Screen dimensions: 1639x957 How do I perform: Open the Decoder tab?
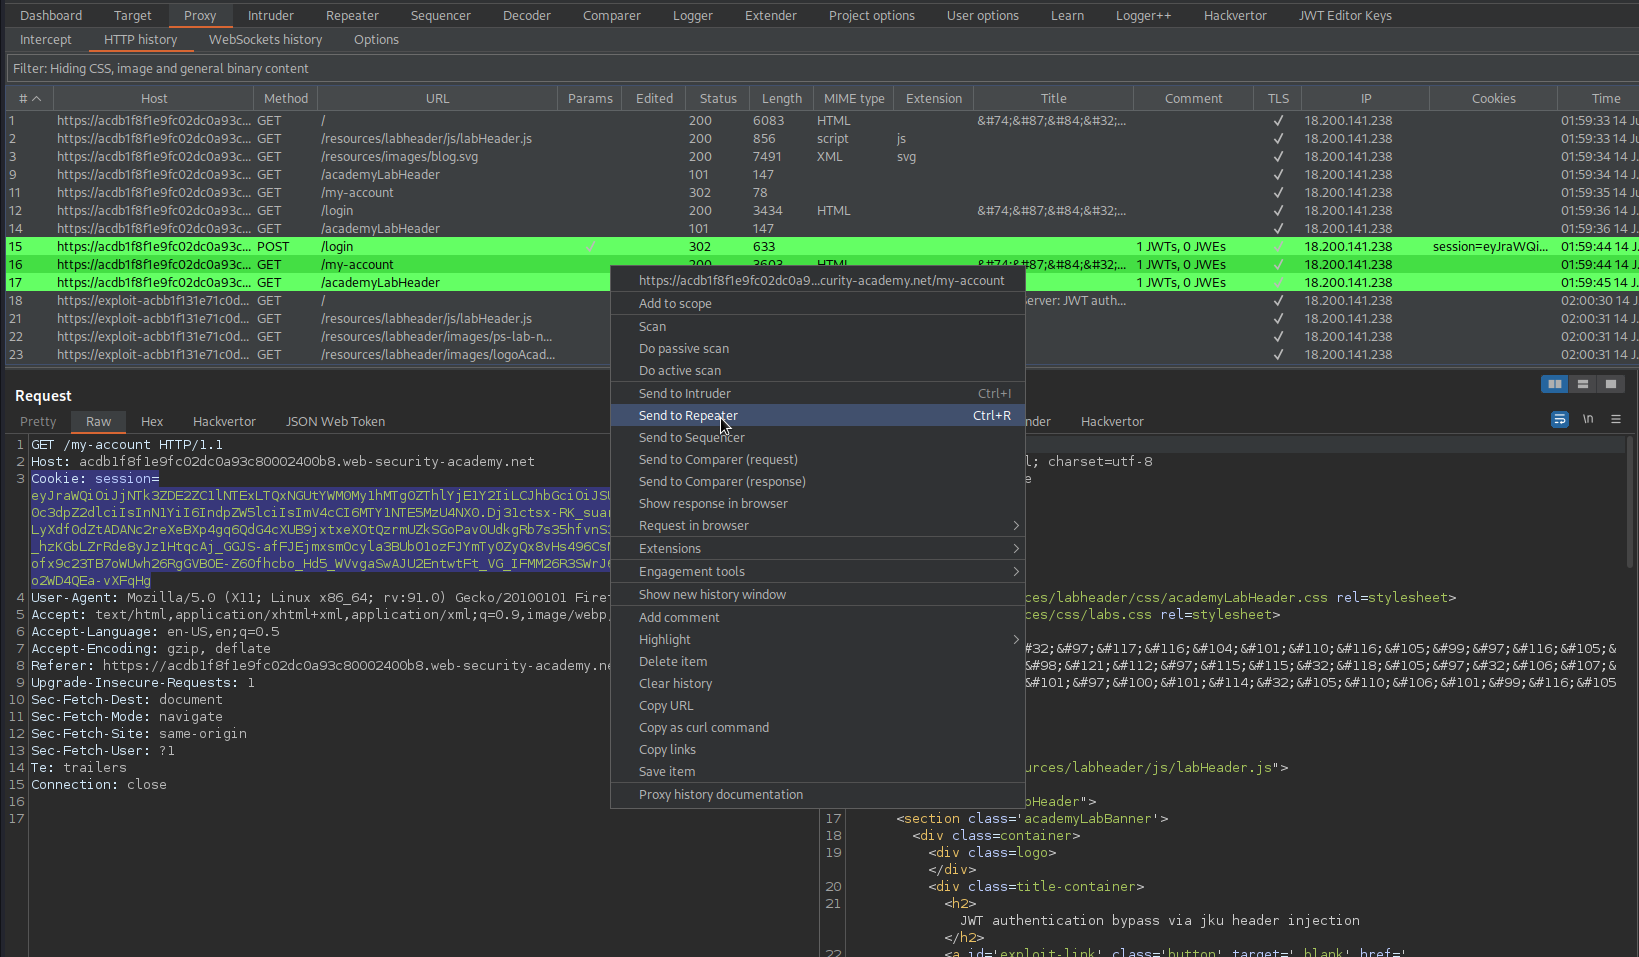coord(527,15)
